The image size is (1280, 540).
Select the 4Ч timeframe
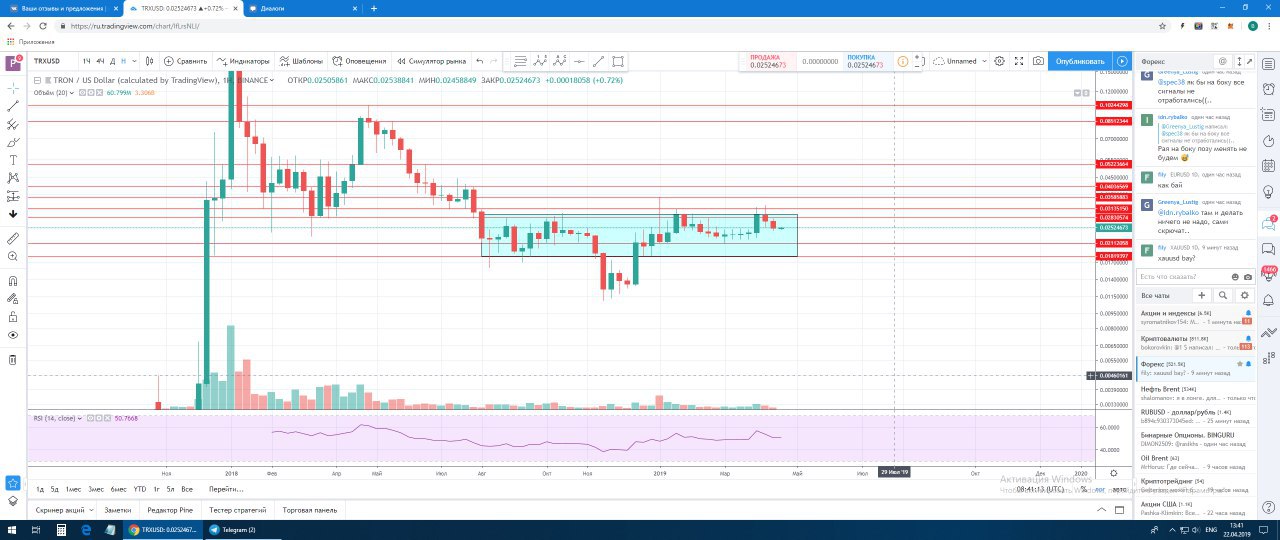tap(100, 61)
